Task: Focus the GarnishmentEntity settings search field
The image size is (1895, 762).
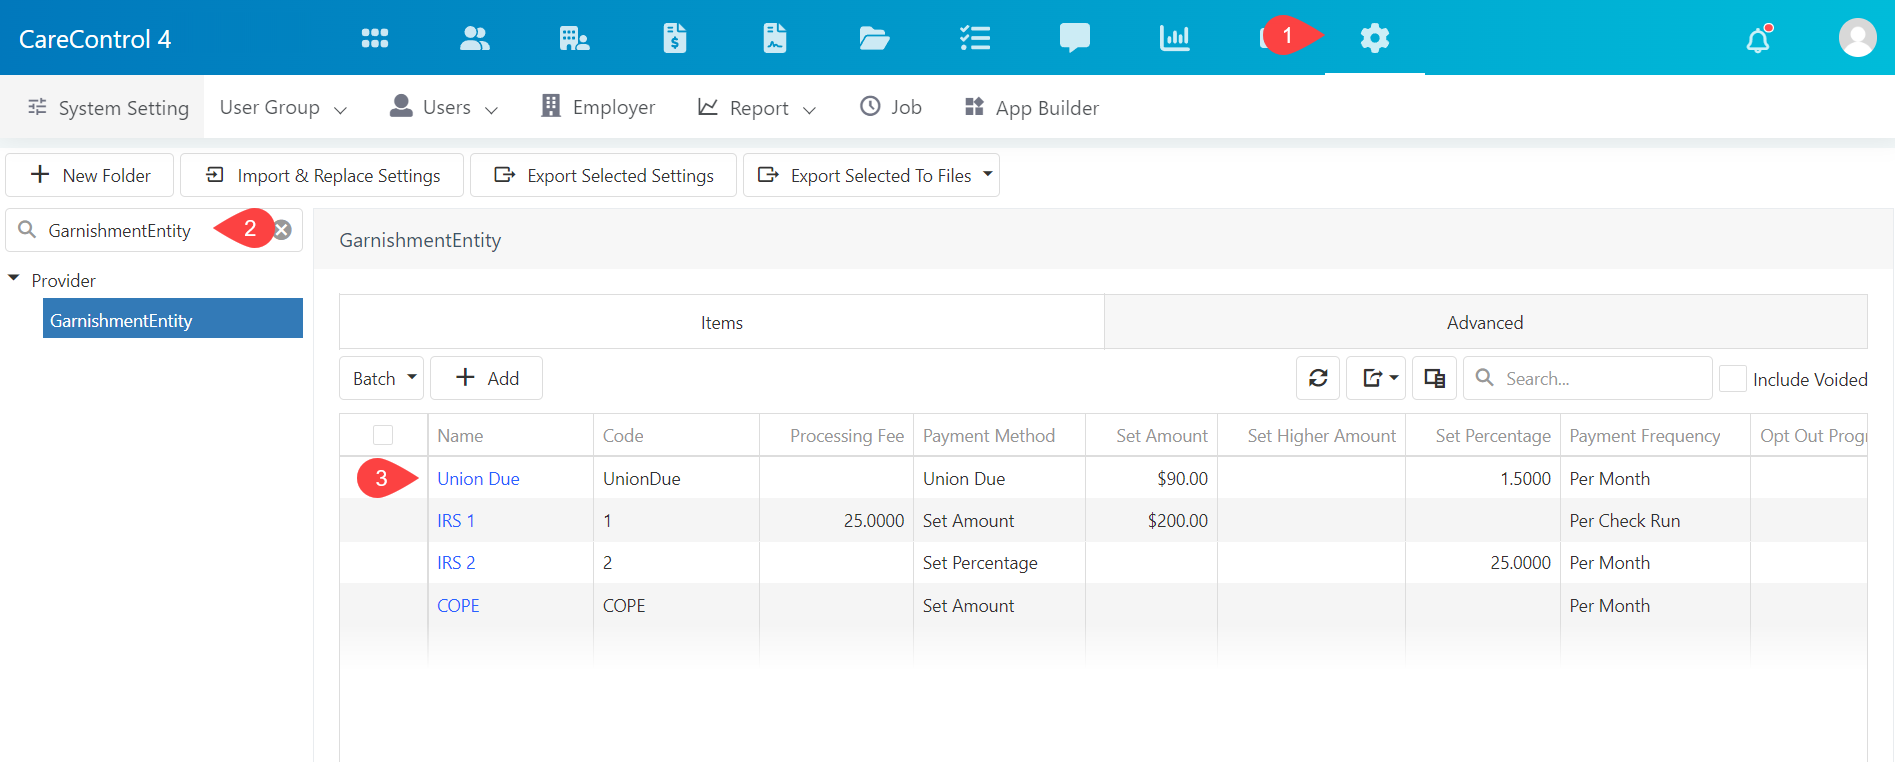Action: tap(155, 230)
